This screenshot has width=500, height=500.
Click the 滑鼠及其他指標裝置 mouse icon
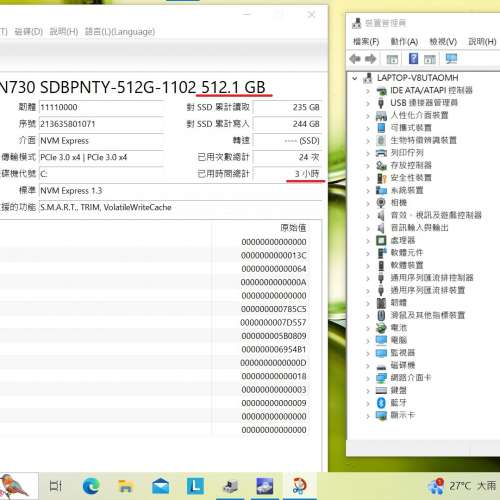click(381, 315)
